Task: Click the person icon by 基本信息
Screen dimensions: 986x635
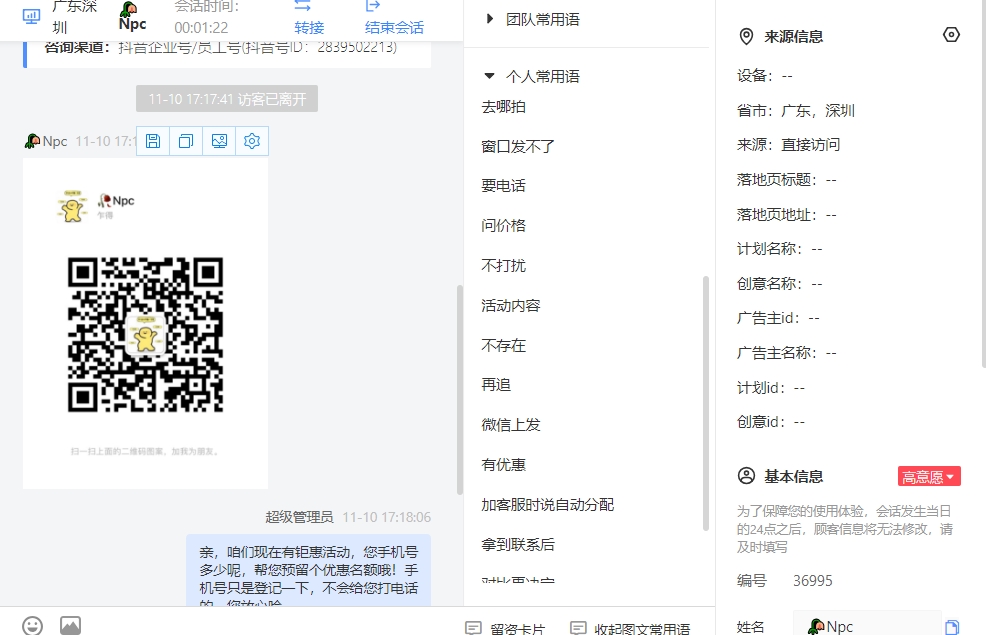Action: 746,476
